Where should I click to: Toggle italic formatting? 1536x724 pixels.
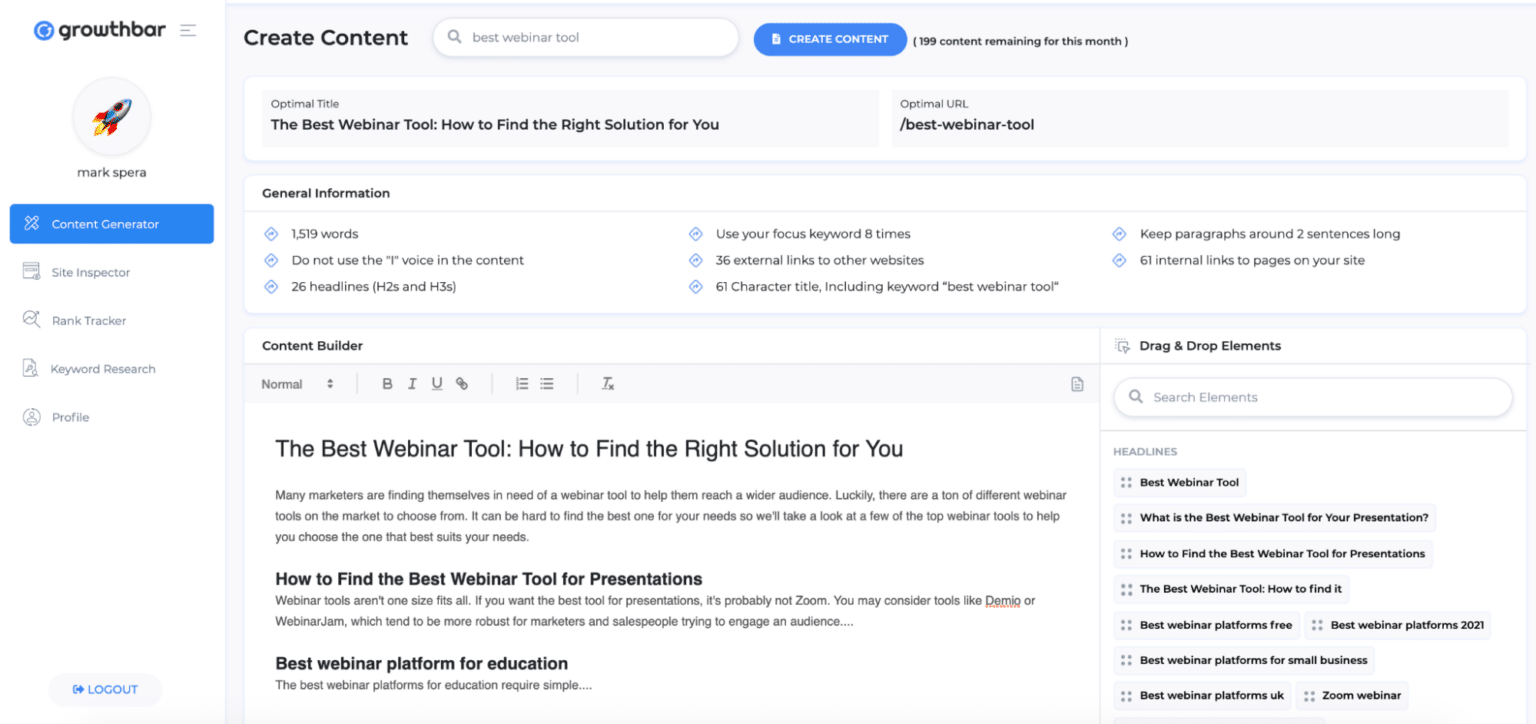pos(412,383)
